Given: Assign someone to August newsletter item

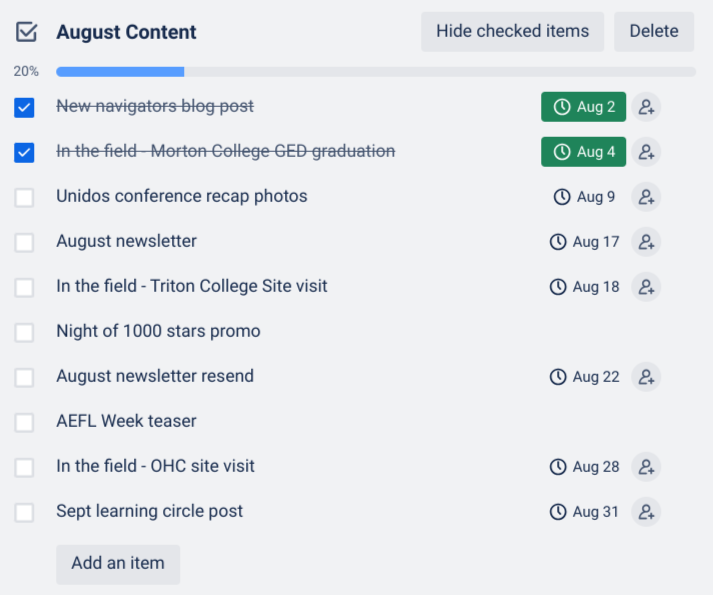Looking at the screenshot, I should click(646, 242).
